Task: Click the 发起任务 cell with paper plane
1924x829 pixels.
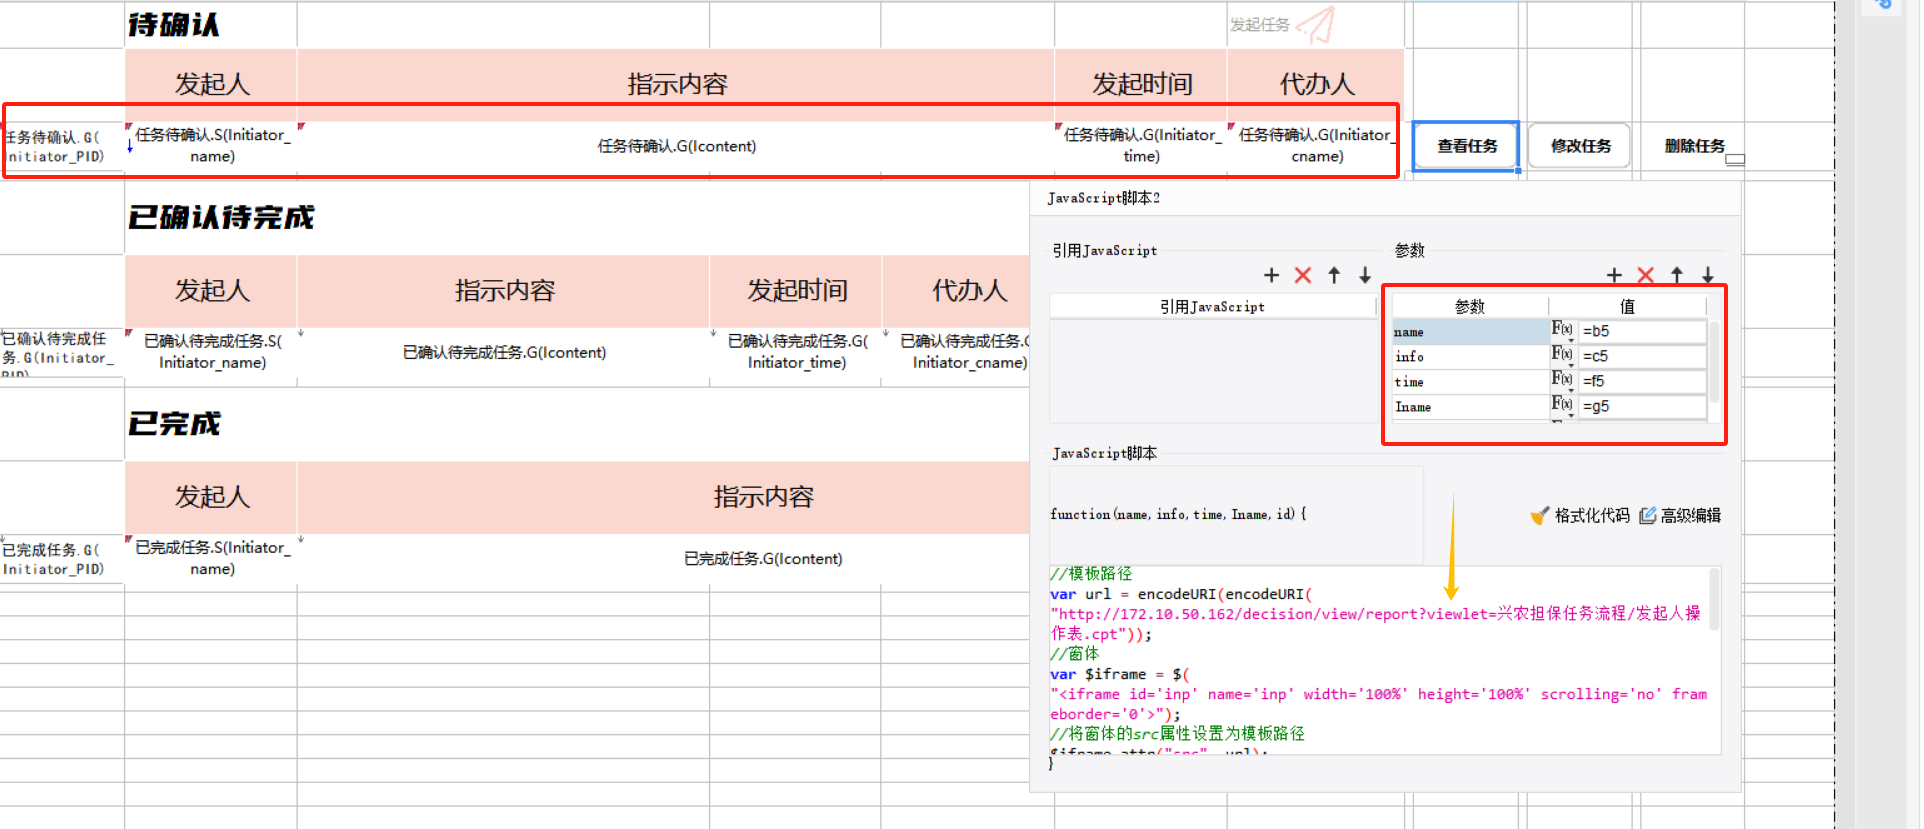Action: tap(1316, 24)
